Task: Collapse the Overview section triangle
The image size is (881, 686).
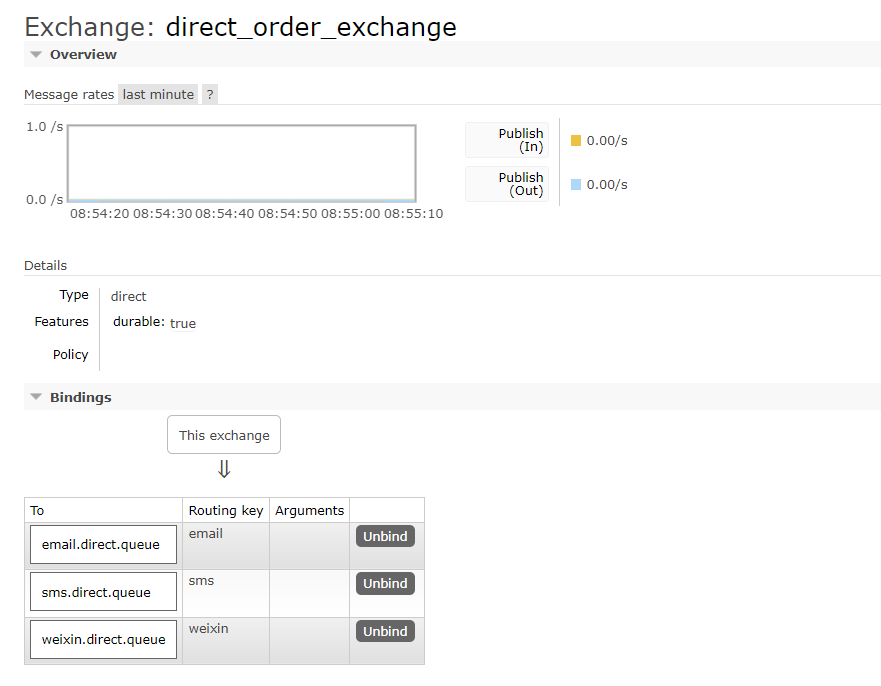Action: (36, 55)
